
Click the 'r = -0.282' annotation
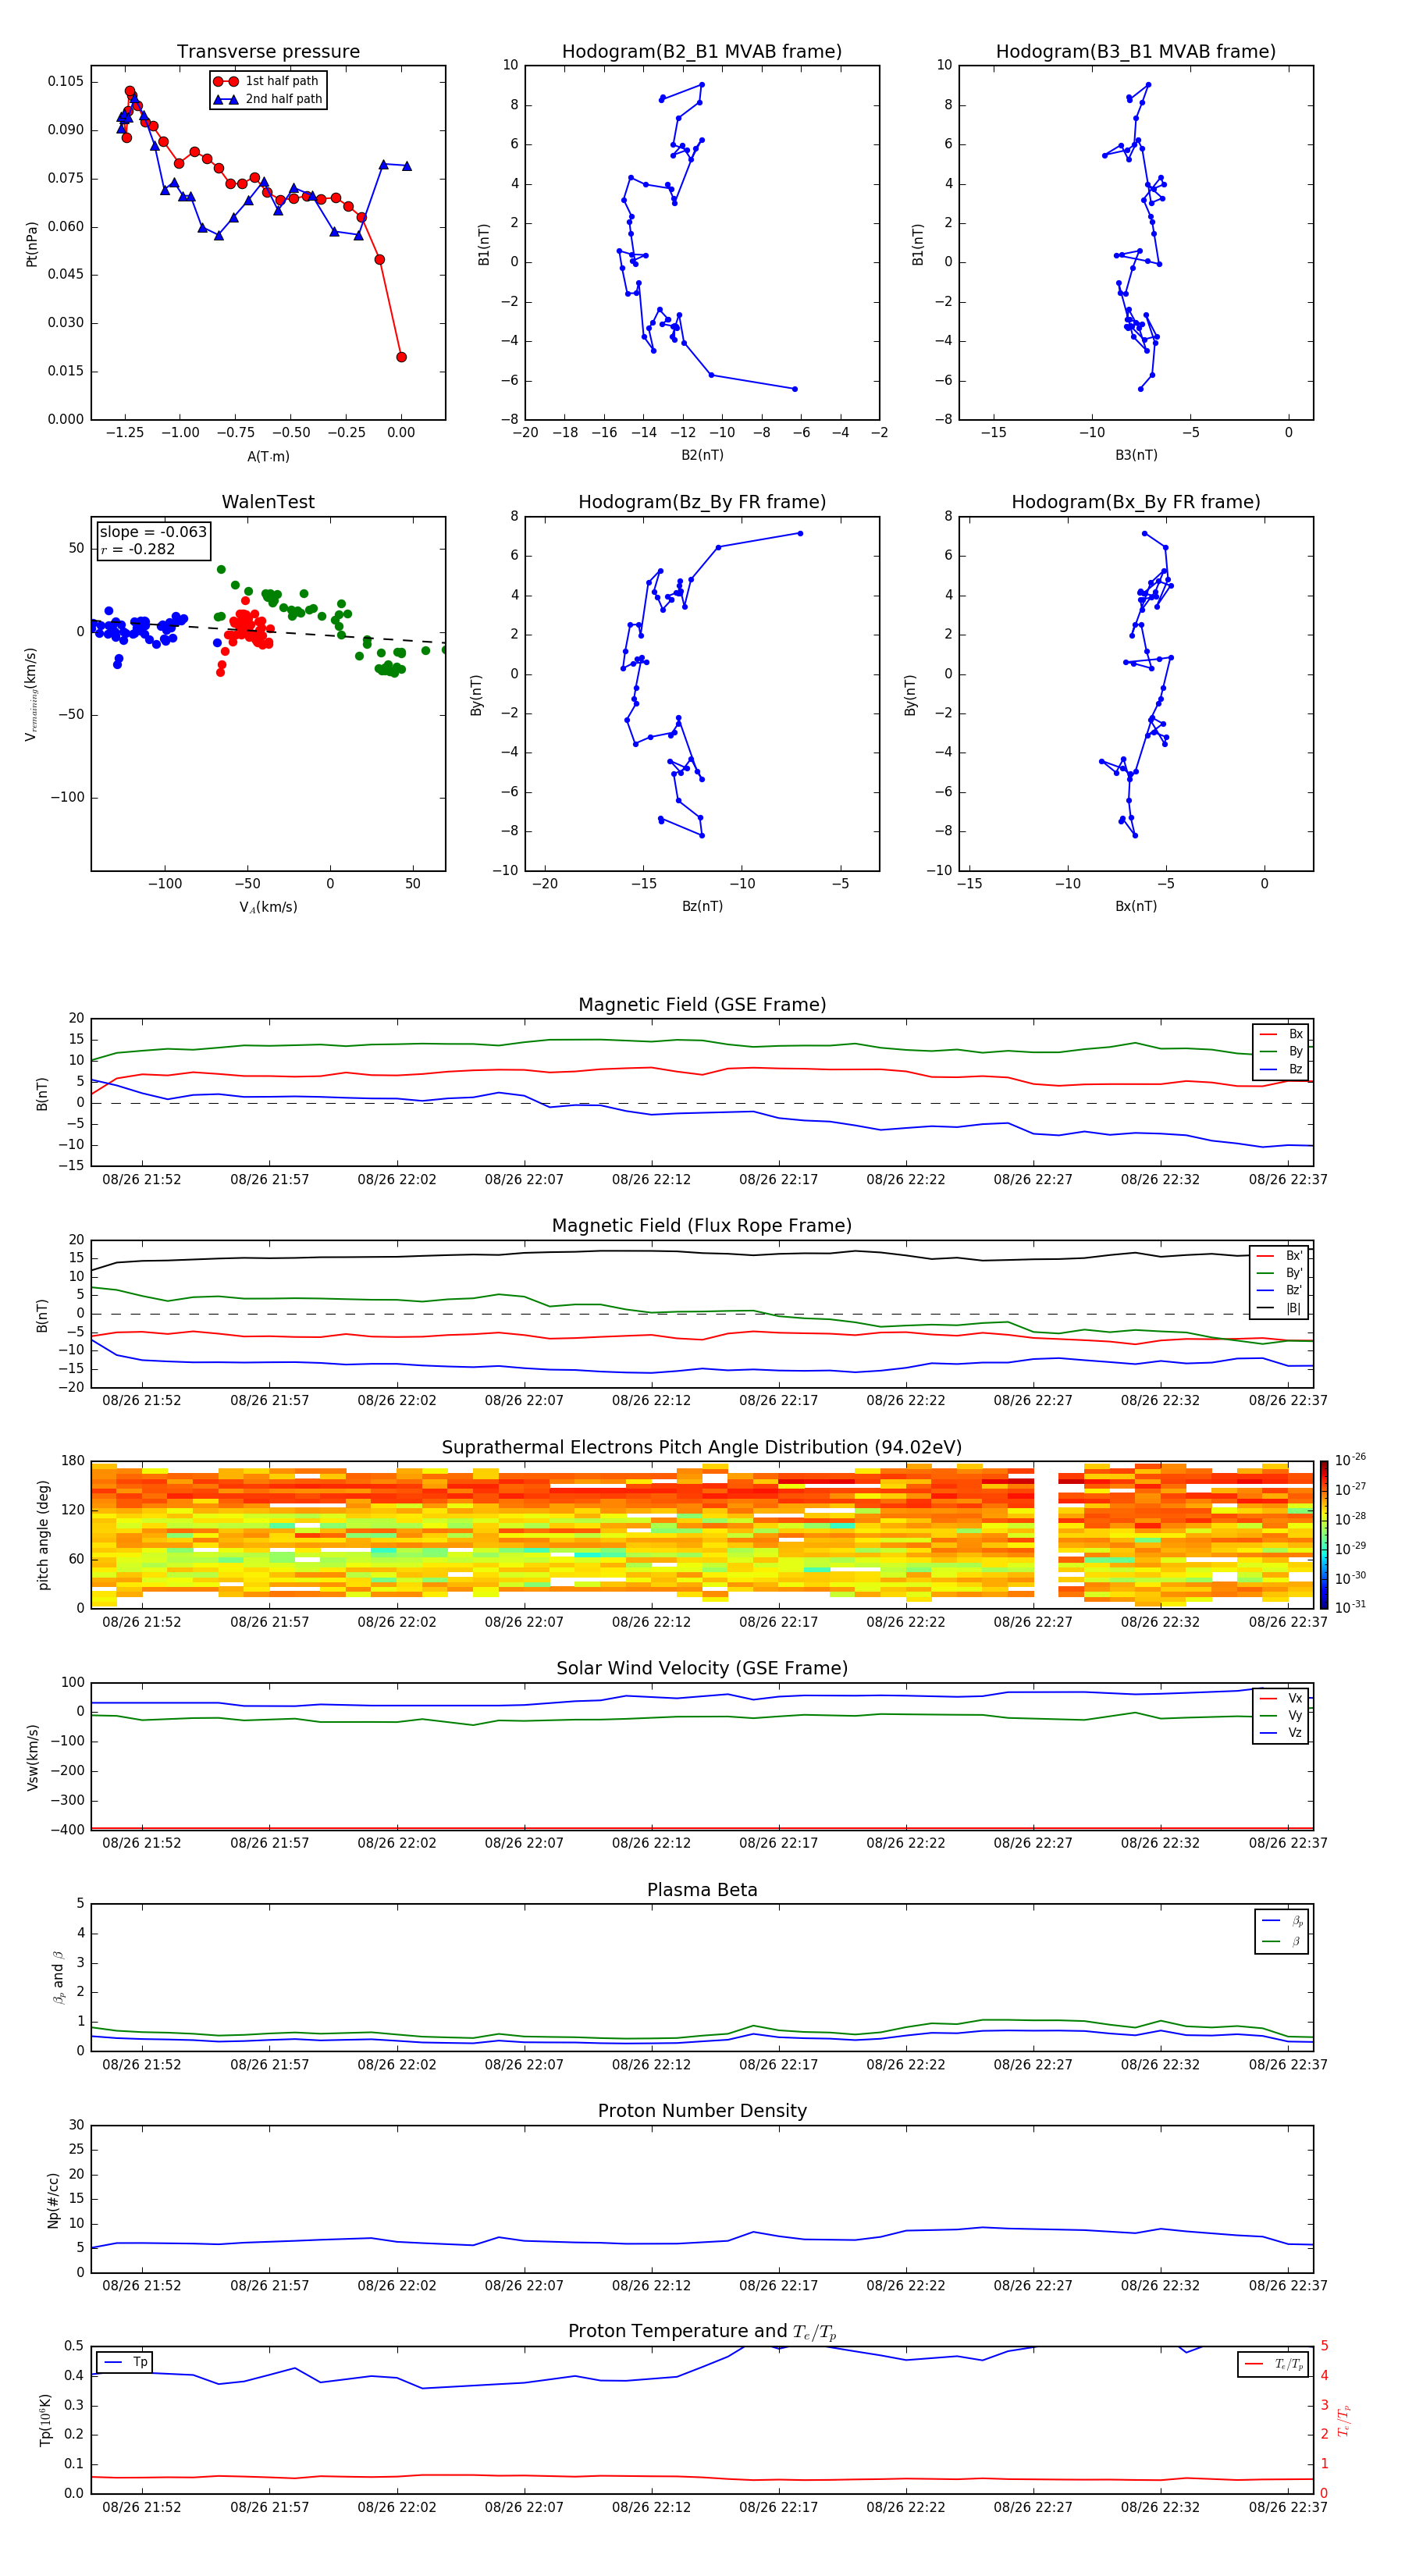138,549
